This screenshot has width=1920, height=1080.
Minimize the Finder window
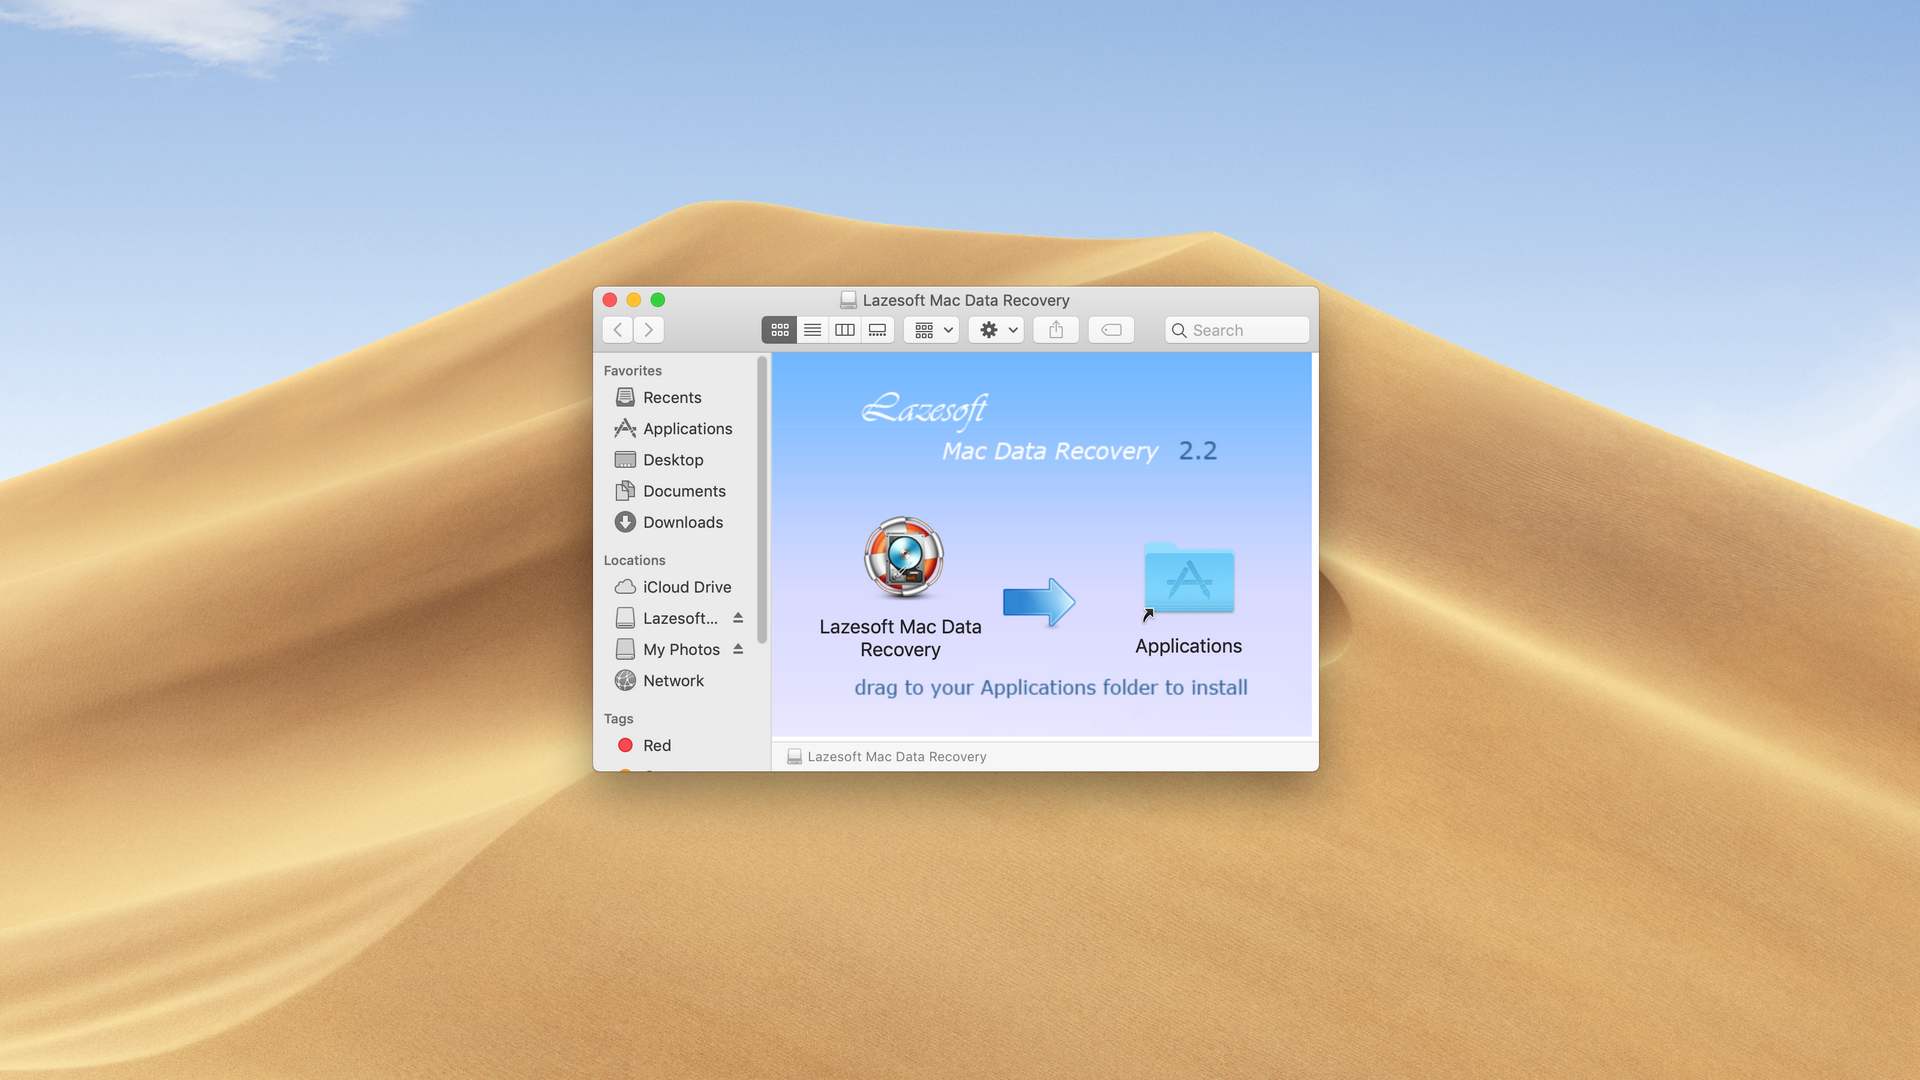point(634,300)
